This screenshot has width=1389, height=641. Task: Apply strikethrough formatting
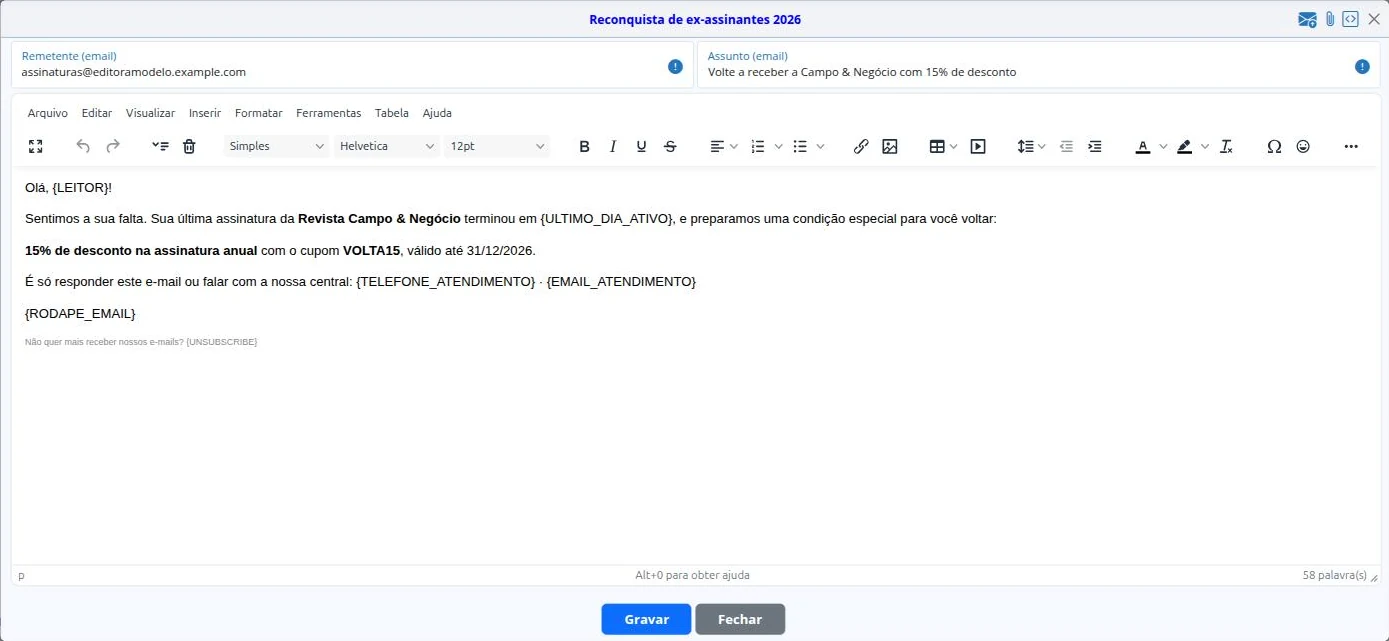[670, 146]
